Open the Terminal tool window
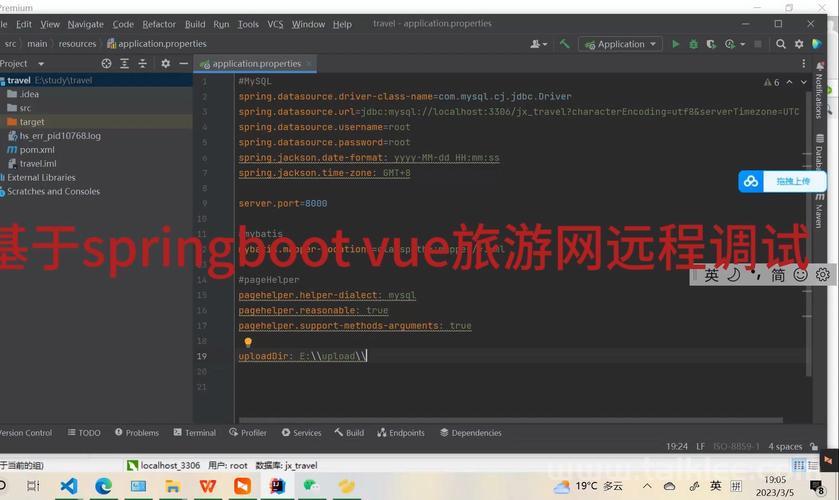The image size is (839, 500). click(x=195, y=433)
